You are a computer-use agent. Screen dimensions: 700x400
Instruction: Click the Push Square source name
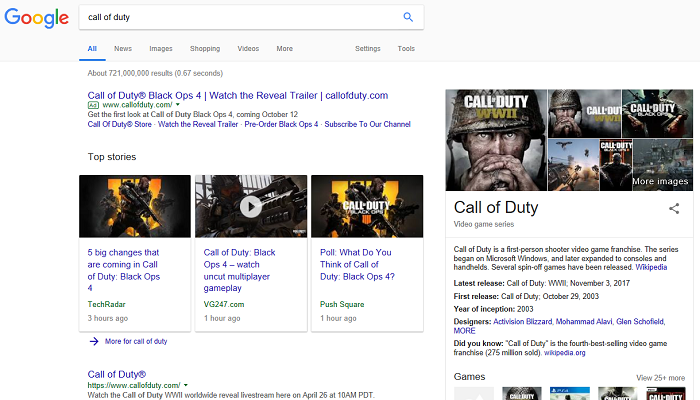click(342, 304)
